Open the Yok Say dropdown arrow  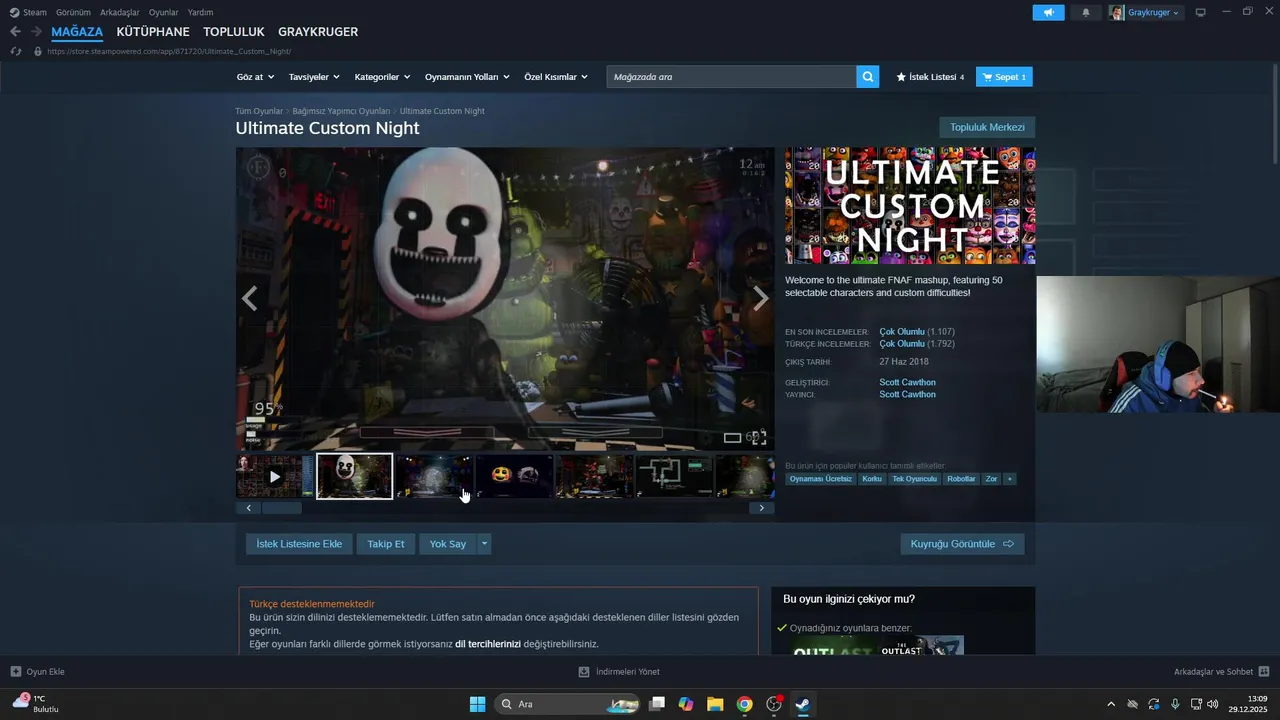[x=484, y=544]
